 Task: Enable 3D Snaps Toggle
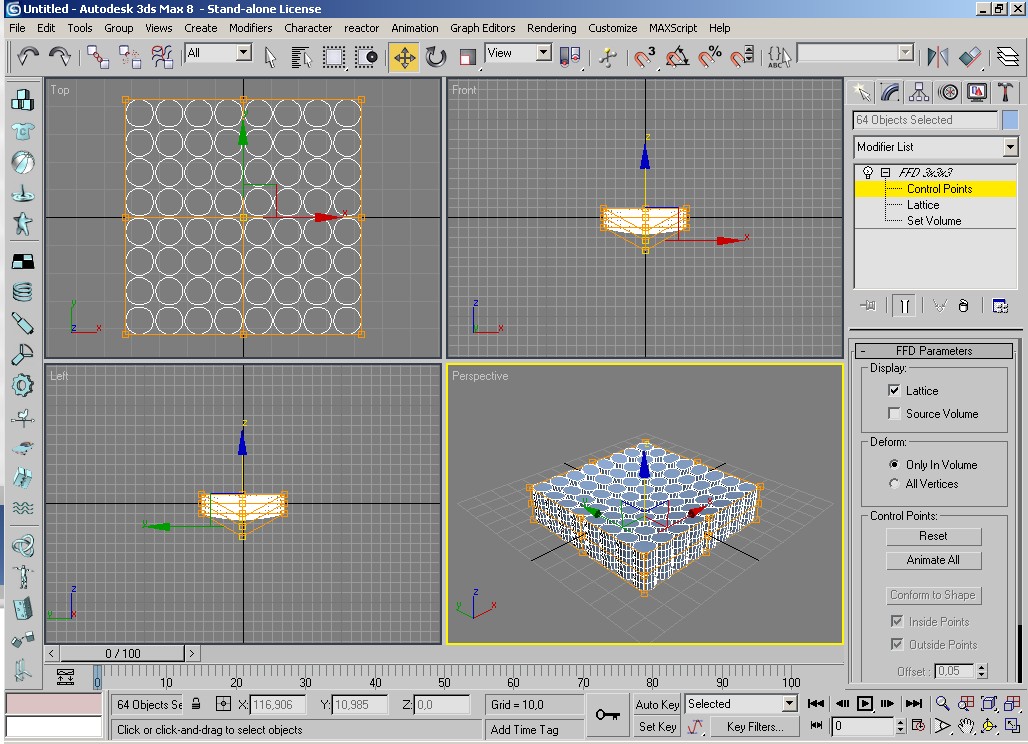pyautogui.click(x=644, y=57)
